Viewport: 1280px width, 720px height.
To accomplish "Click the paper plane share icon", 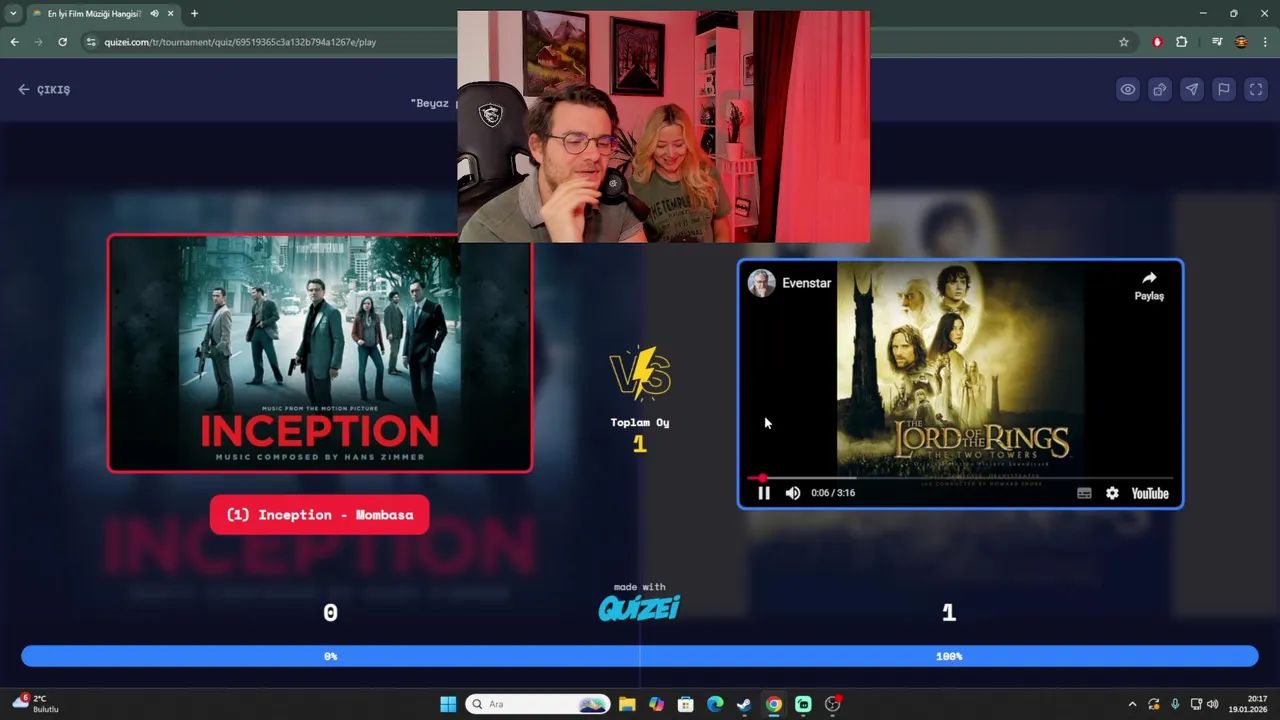I will pos(1192,89).
